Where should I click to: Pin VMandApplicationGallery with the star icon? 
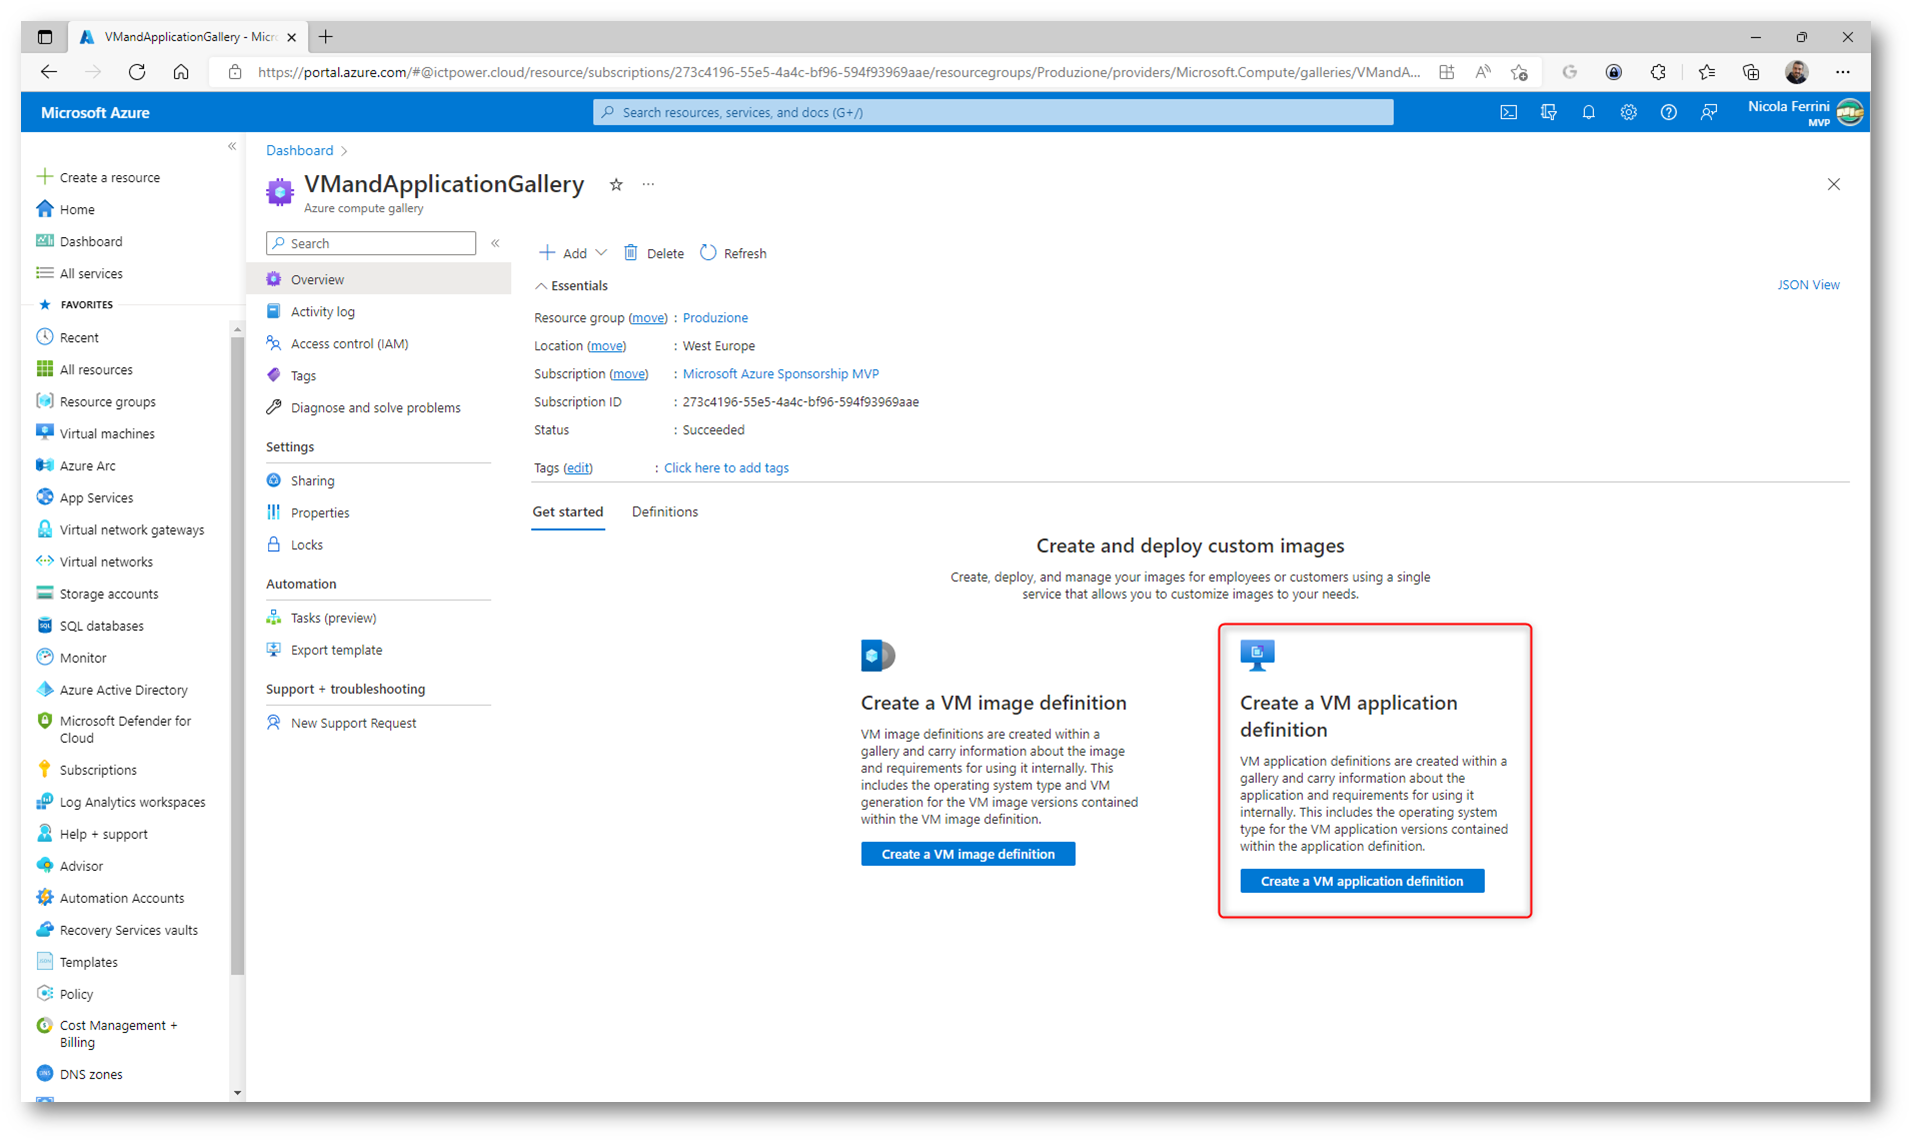(616, 184)
